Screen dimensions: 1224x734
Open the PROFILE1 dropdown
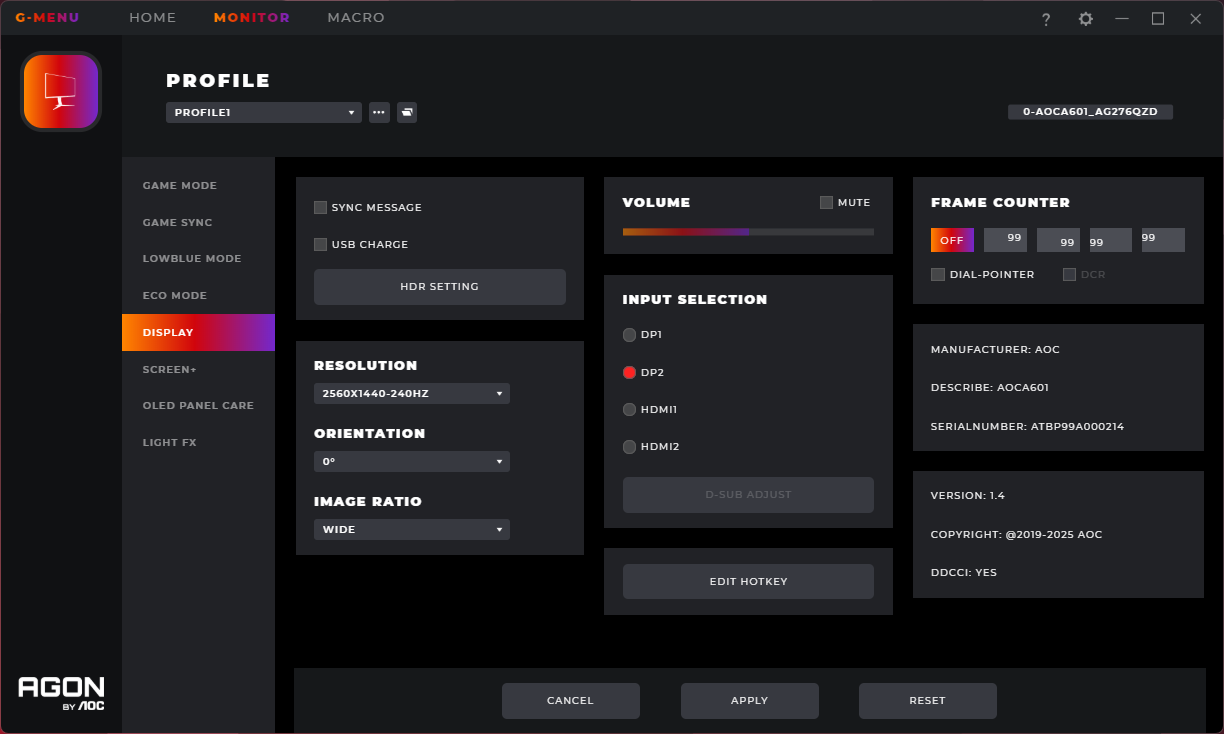[x=264, y=113]
